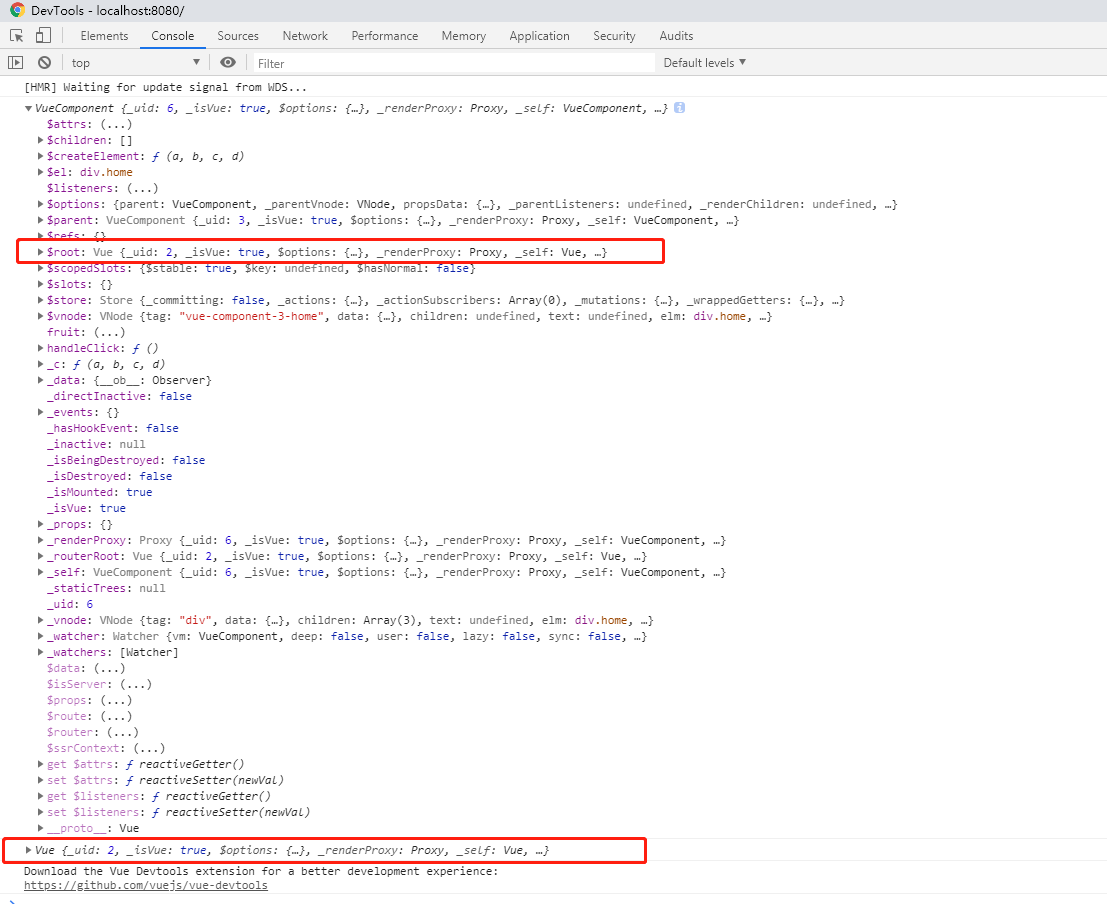
Task: Expand the get $listeners reactiveGetter
Action: click(40, 796)
